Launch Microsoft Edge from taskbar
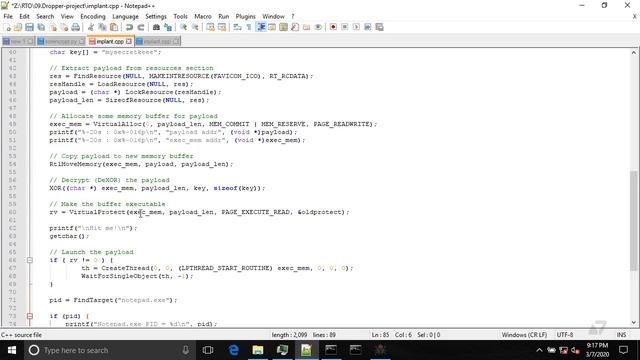Screen dimensions: 640x360 pos(233,350)
